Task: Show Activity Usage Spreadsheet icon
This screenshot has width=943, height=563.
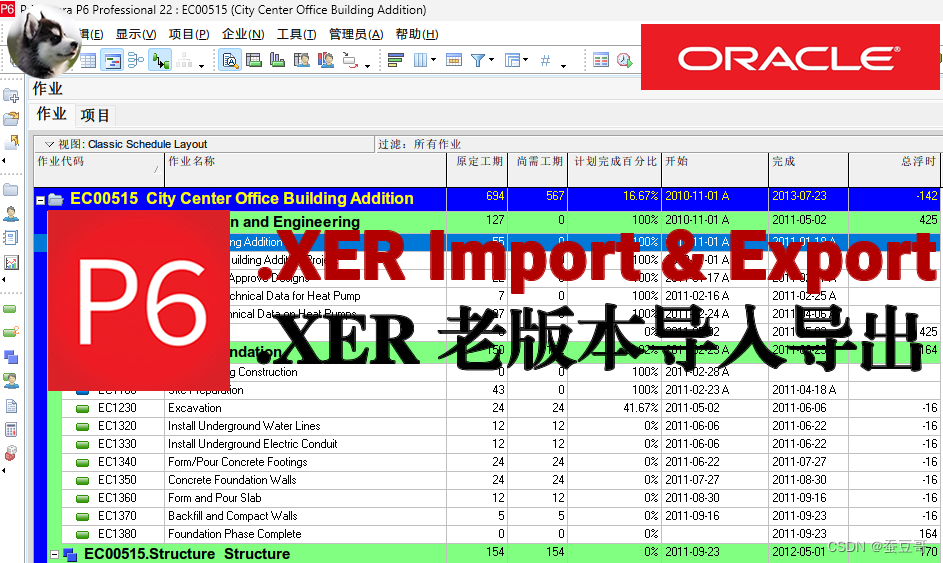Action: click(254, 60)
